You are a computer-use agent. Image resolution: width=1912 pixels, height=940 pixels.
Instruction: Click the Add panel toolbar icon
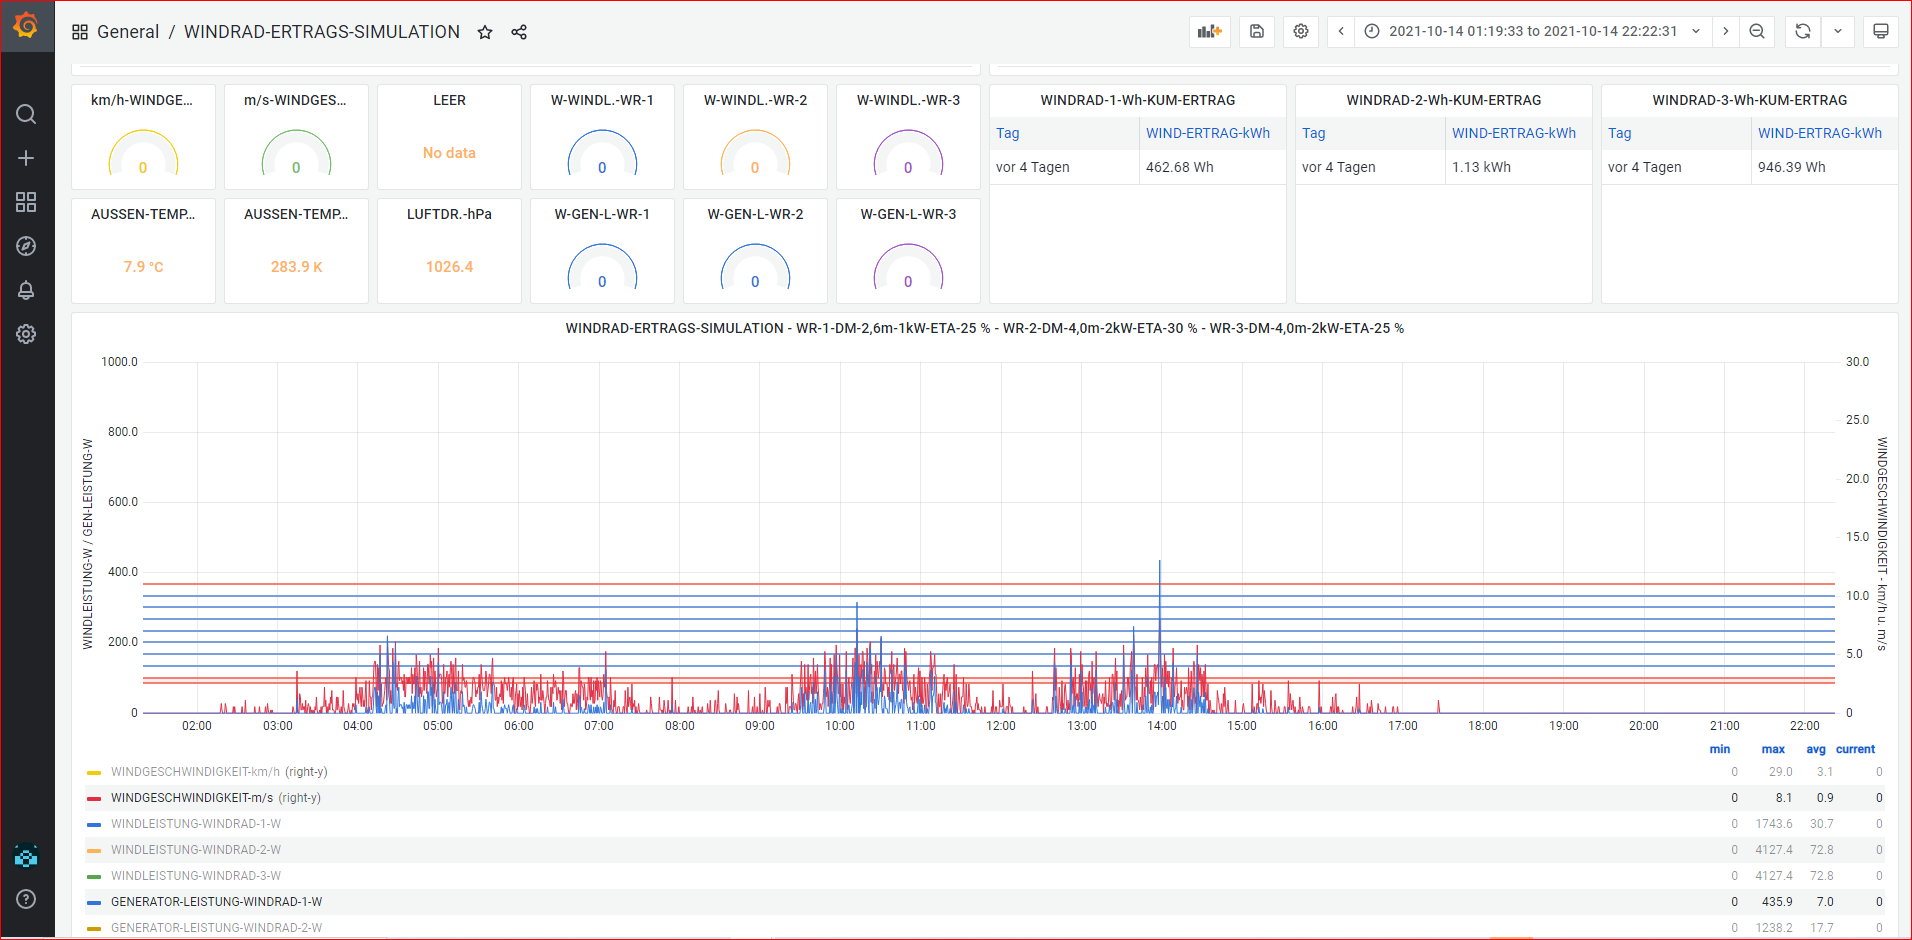pos(1210,32)
